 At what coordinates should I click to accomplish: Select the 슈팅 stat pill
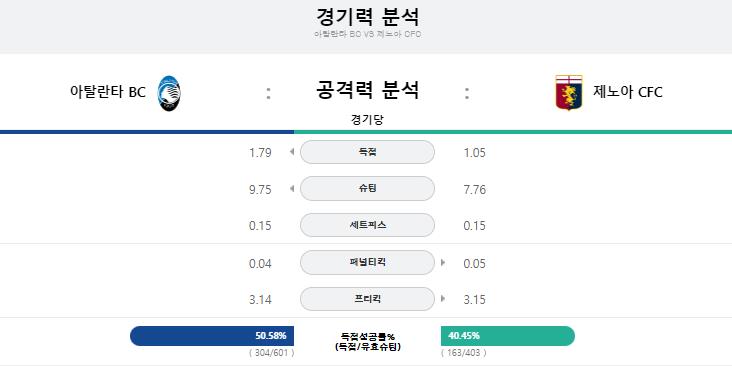(x=367, y=189)
